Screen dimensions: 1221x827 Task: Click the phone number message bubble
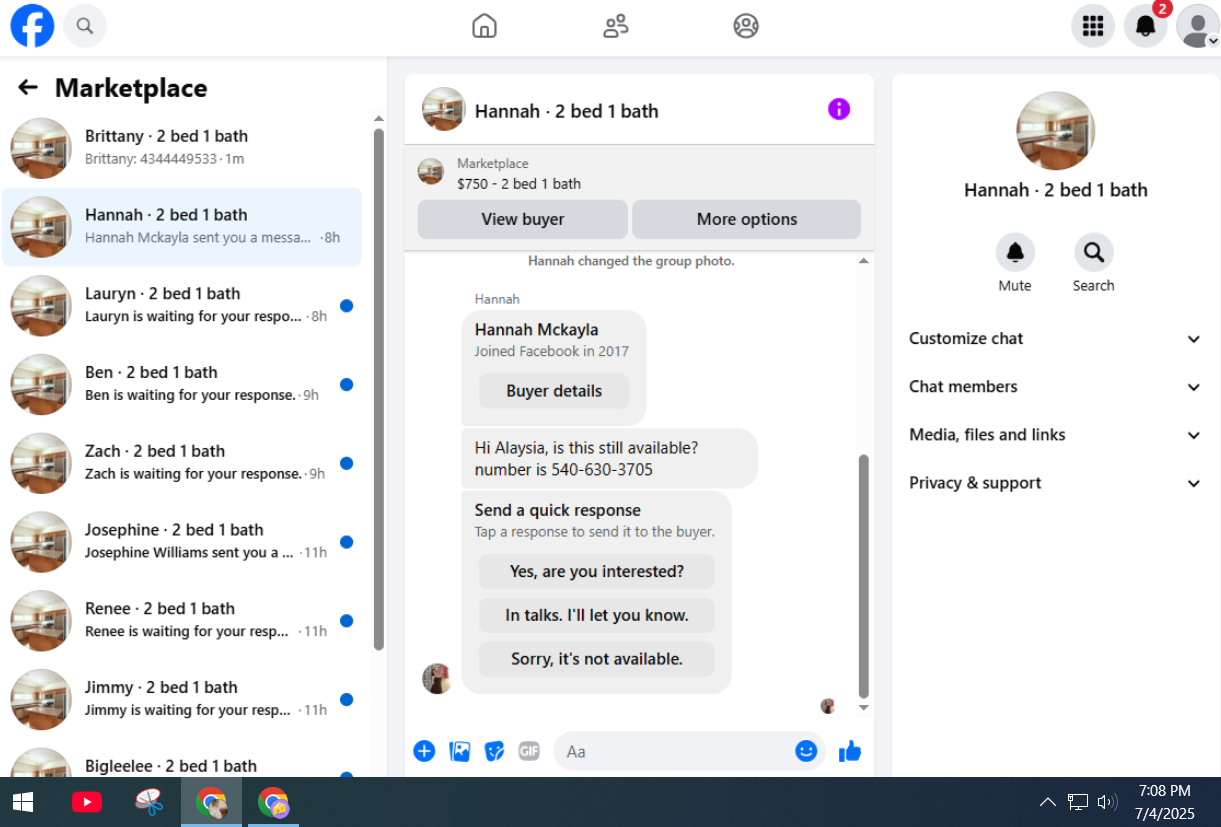pos(610,459)
